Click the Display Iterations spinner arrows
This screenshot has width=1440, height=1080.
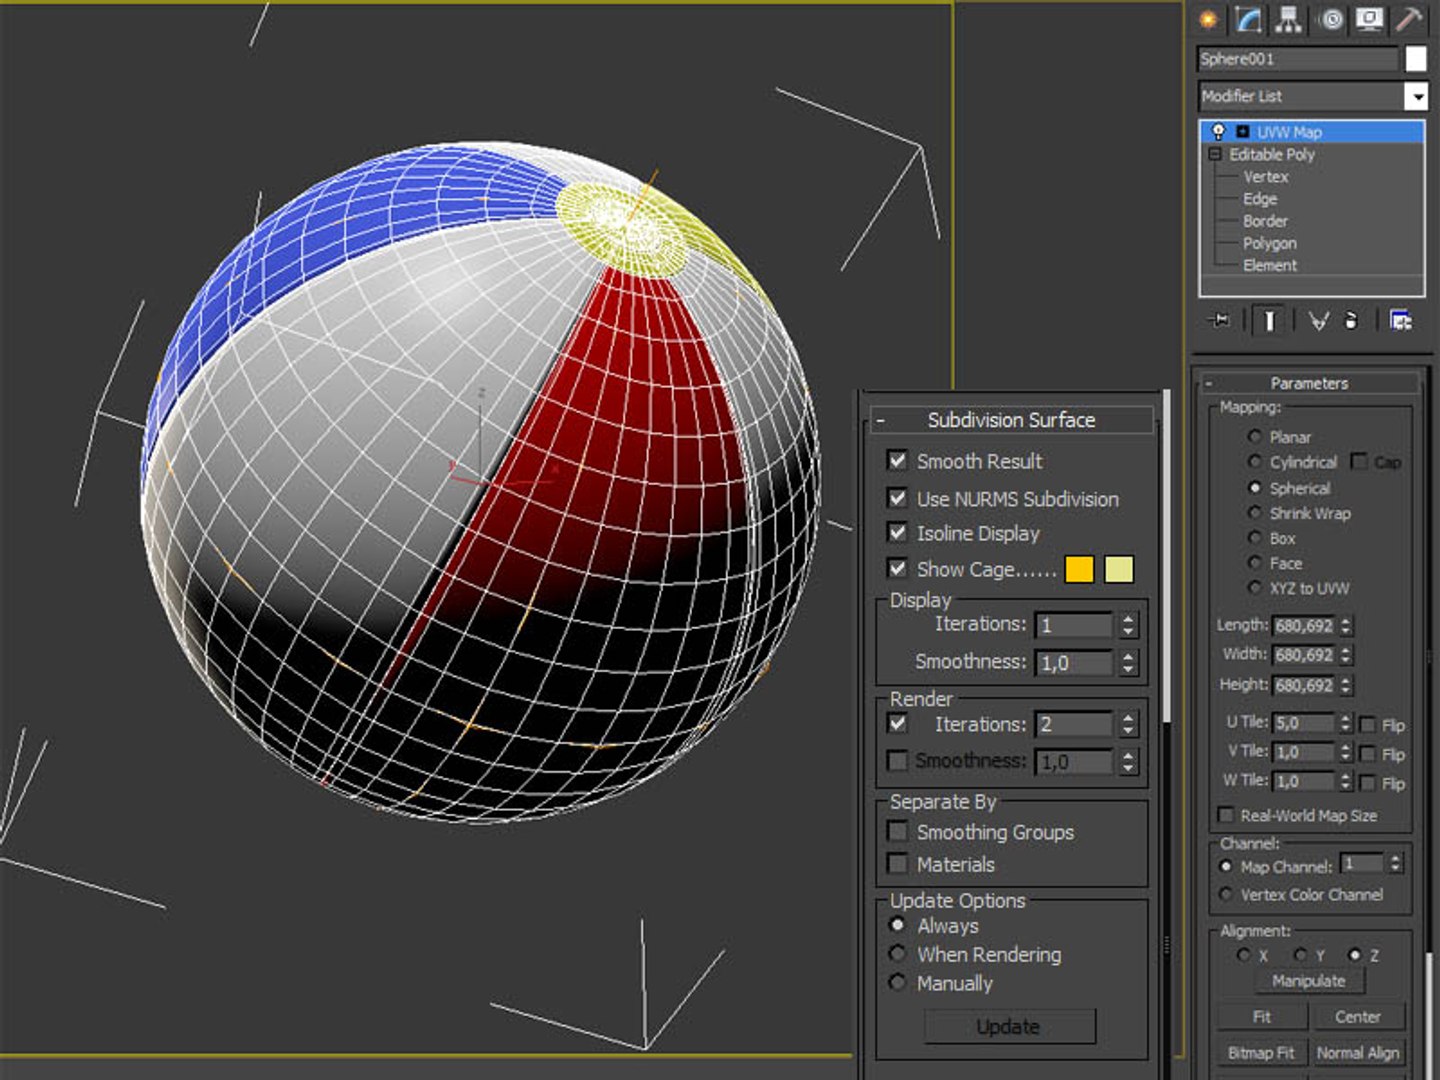click(1129, 625)
